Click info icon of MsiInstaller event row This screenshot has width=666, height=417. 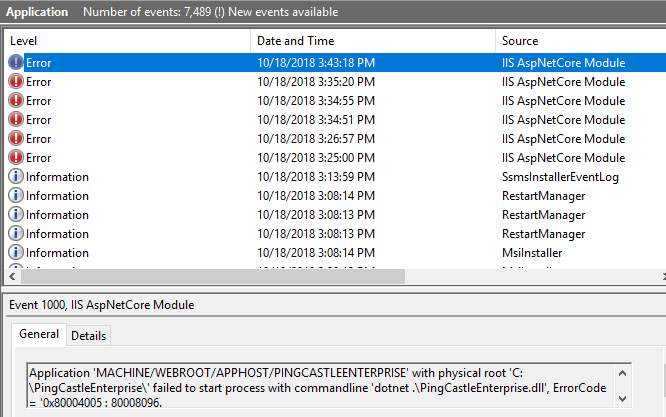click(16, 252)
